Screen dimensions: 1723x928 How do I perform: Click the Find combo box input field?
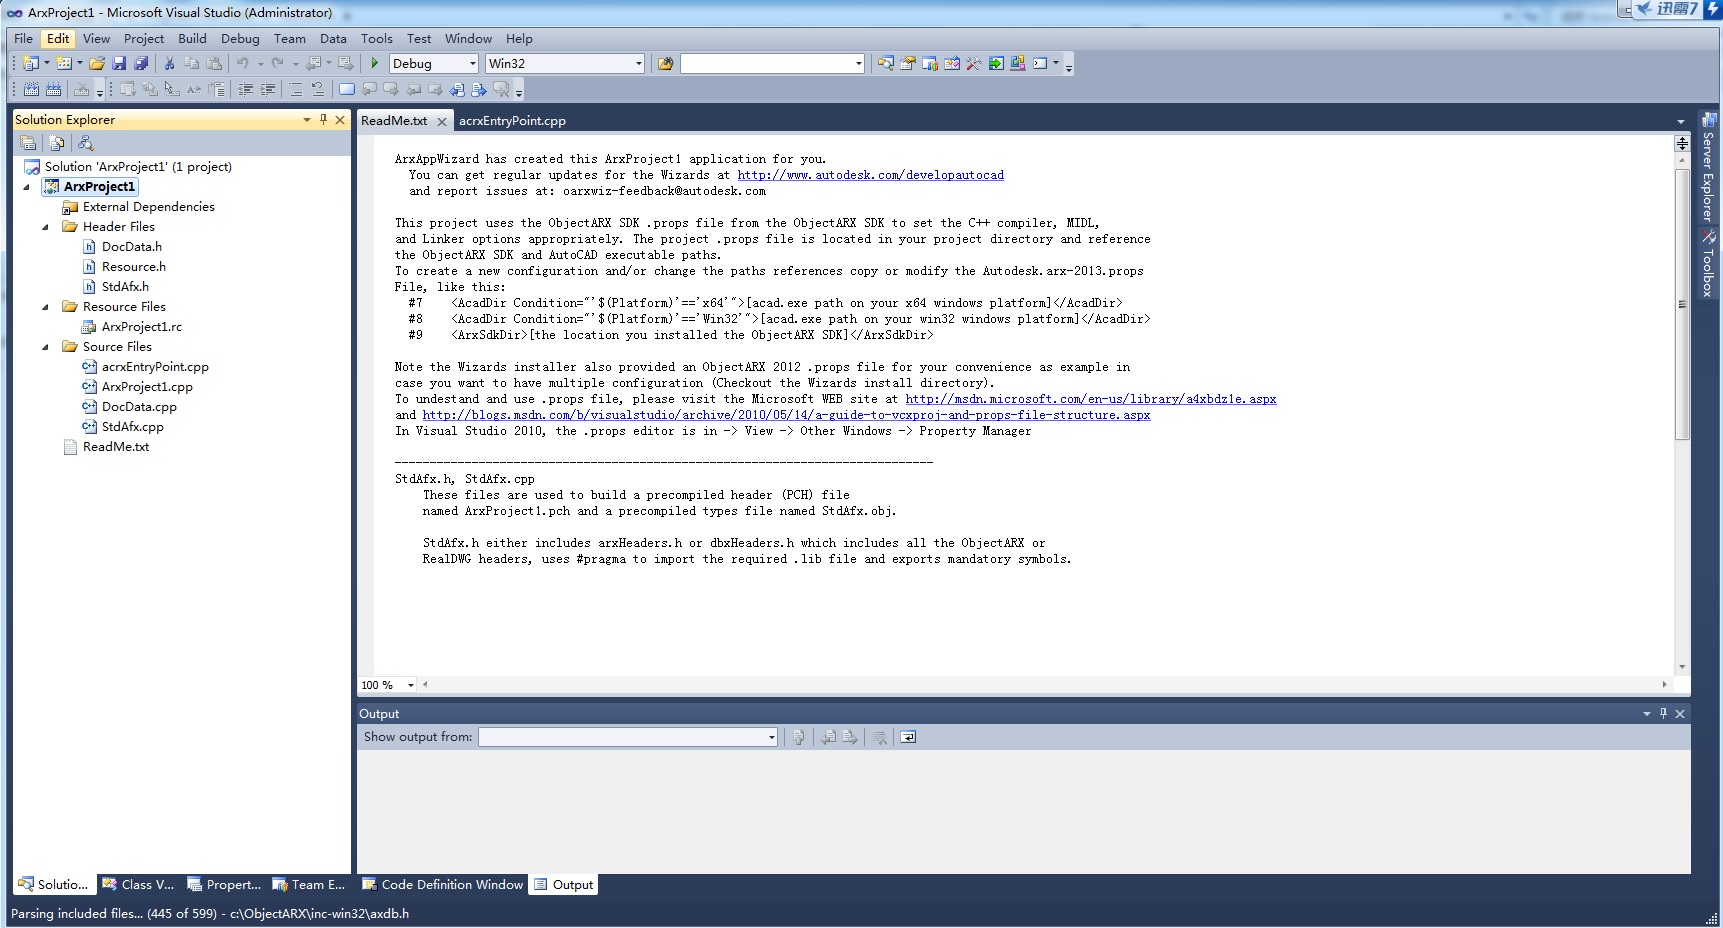766,63
